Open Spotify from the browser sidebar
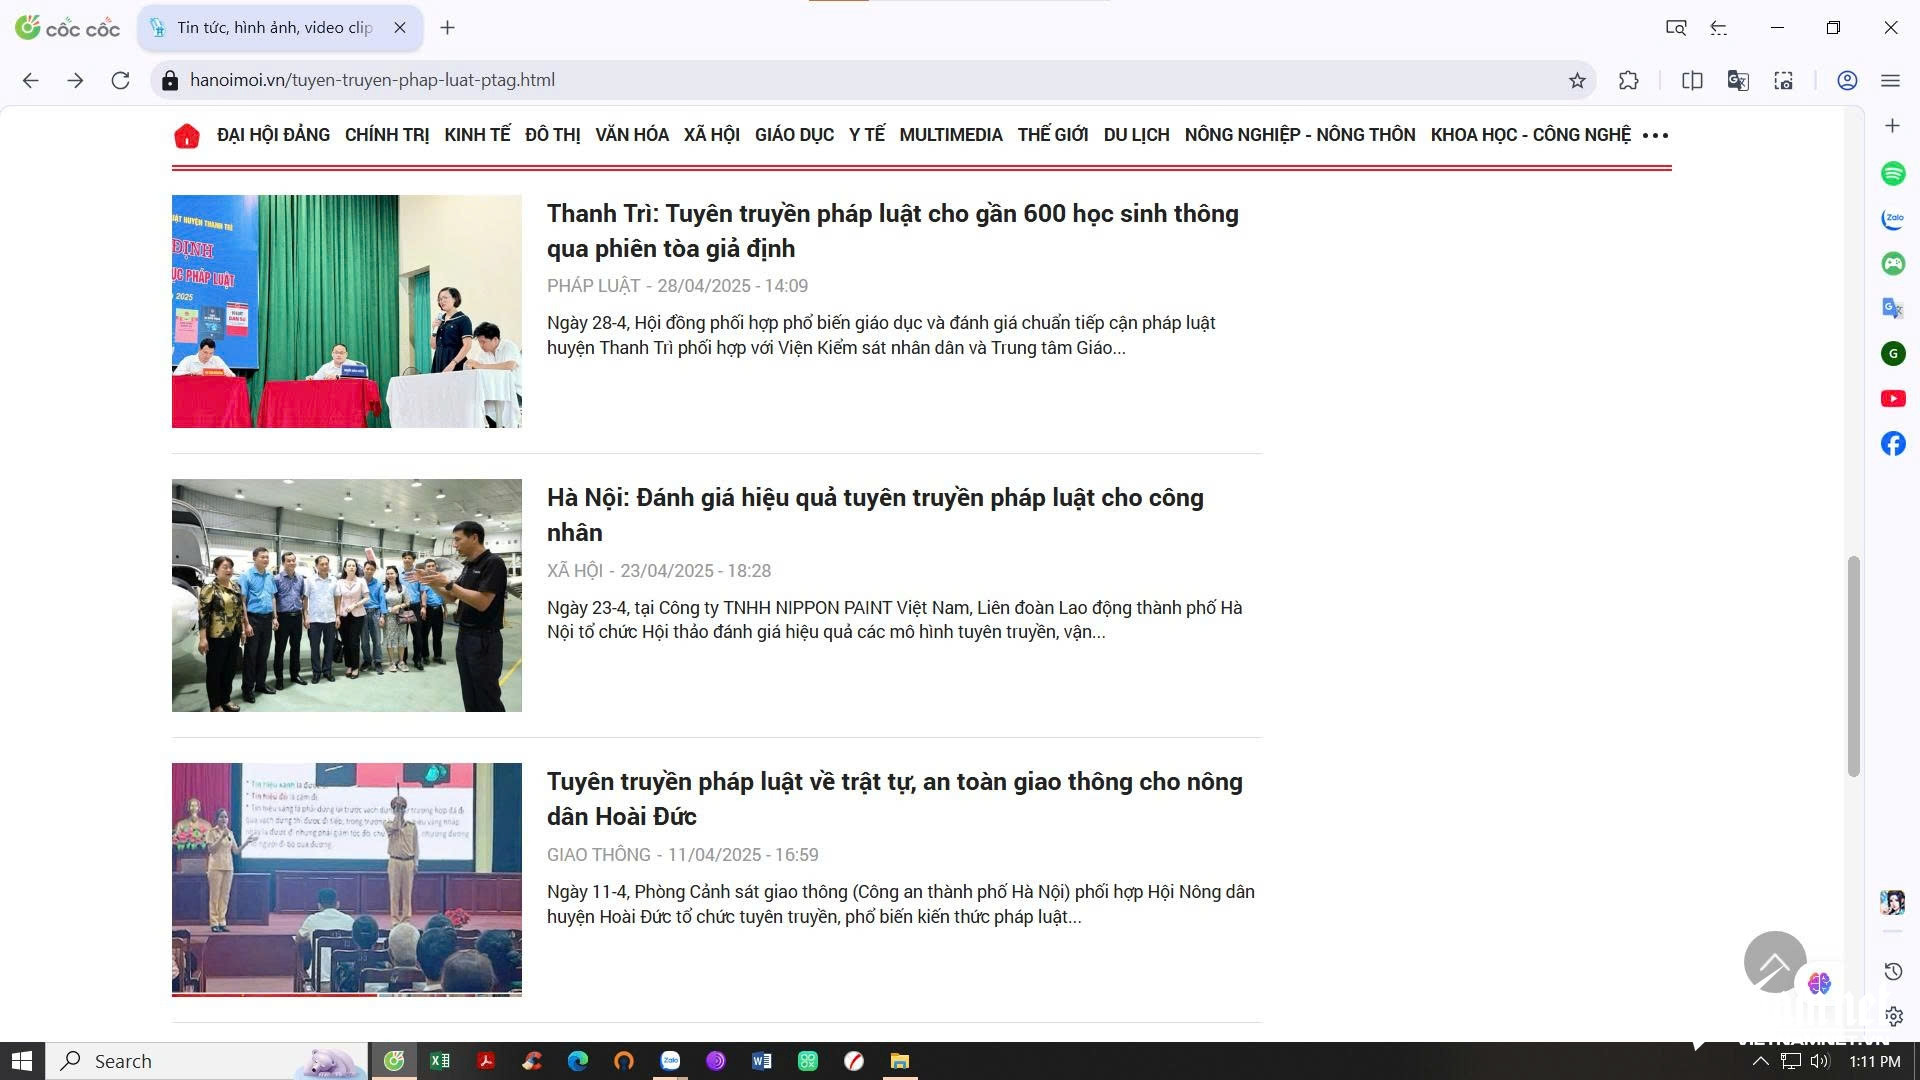The width and height of the screenshot is (1920, 1080). pyautogui.click(x=1893, y=173)
